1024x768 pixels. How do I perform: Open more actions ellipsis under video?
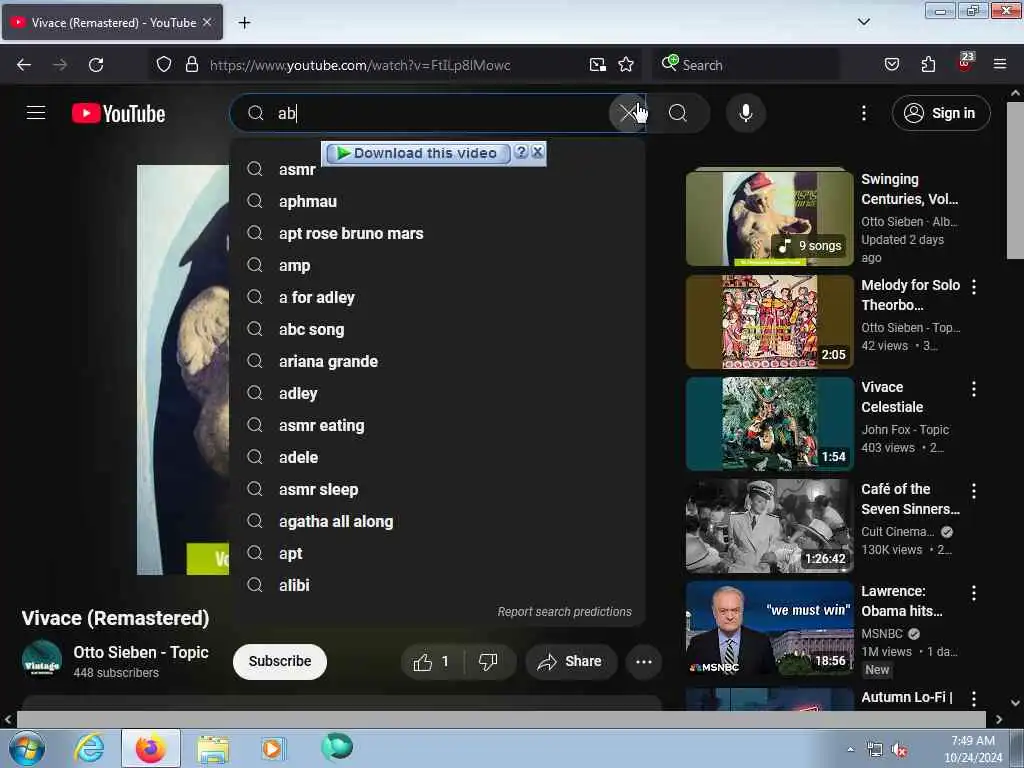coord(643,662)
